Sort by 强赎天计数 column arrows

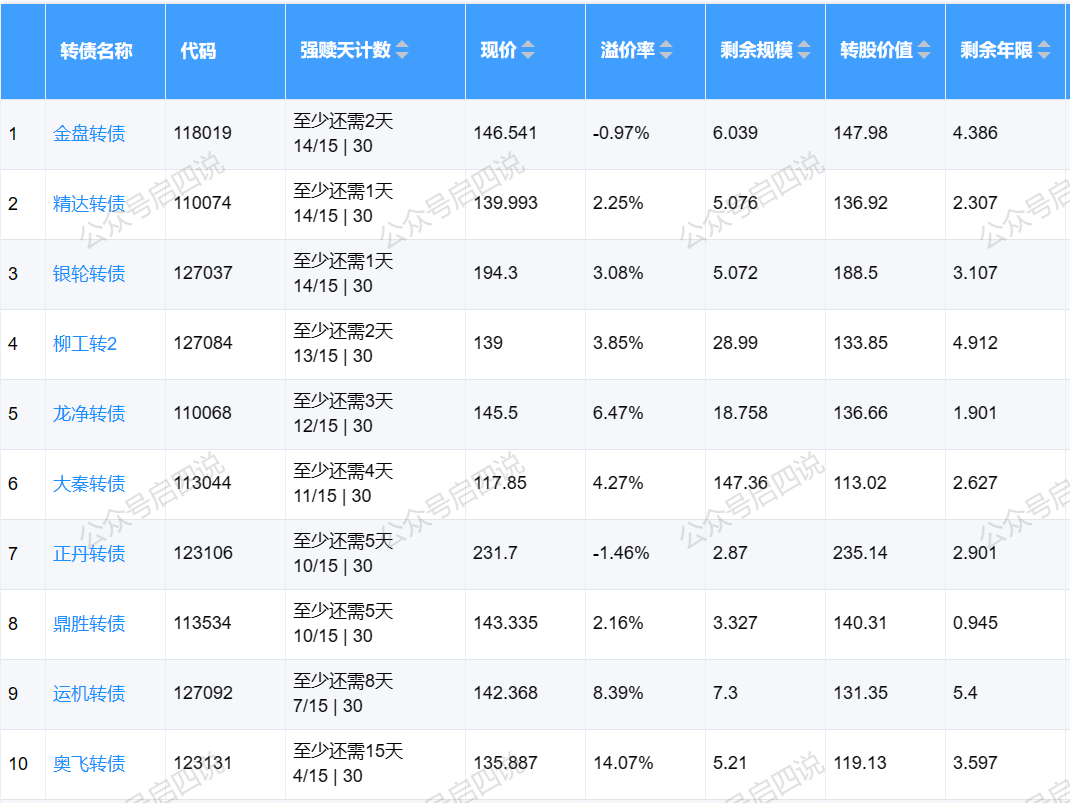(x=402, y=51)
